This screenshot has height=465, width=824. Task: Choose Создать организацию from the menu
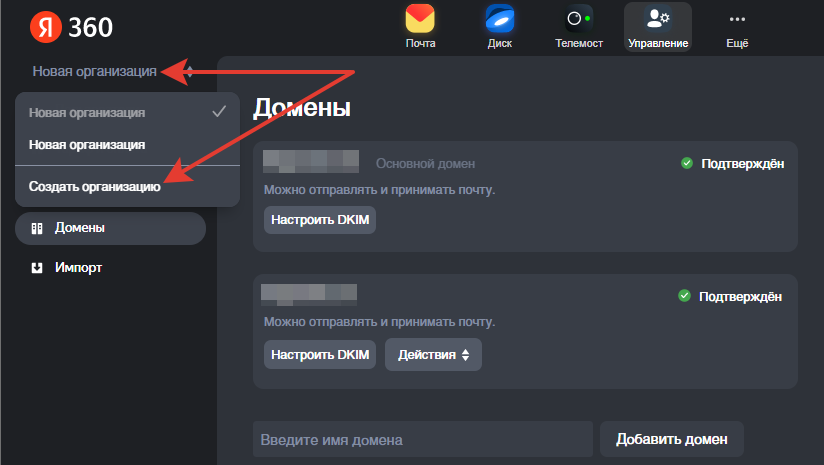pos(127,187)
